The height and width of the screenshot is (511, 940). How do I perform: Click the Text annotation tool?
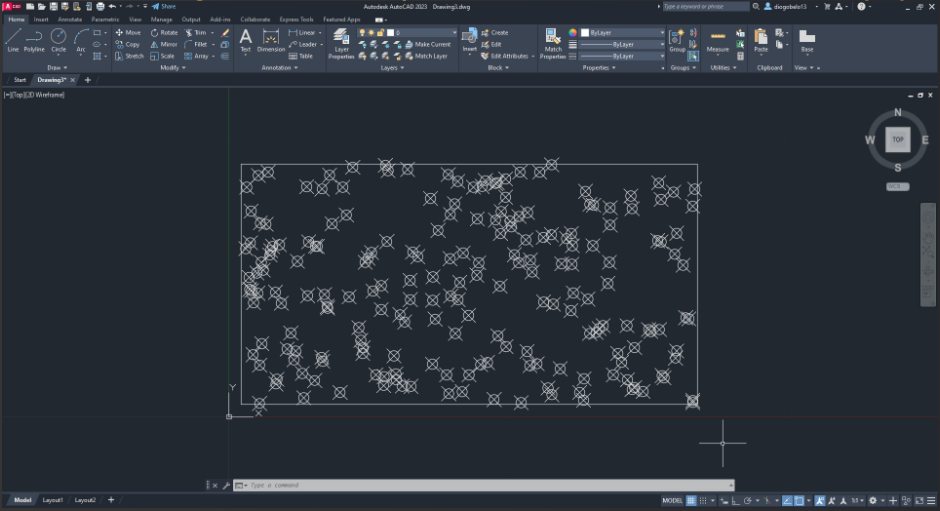(x=245, y=39)
